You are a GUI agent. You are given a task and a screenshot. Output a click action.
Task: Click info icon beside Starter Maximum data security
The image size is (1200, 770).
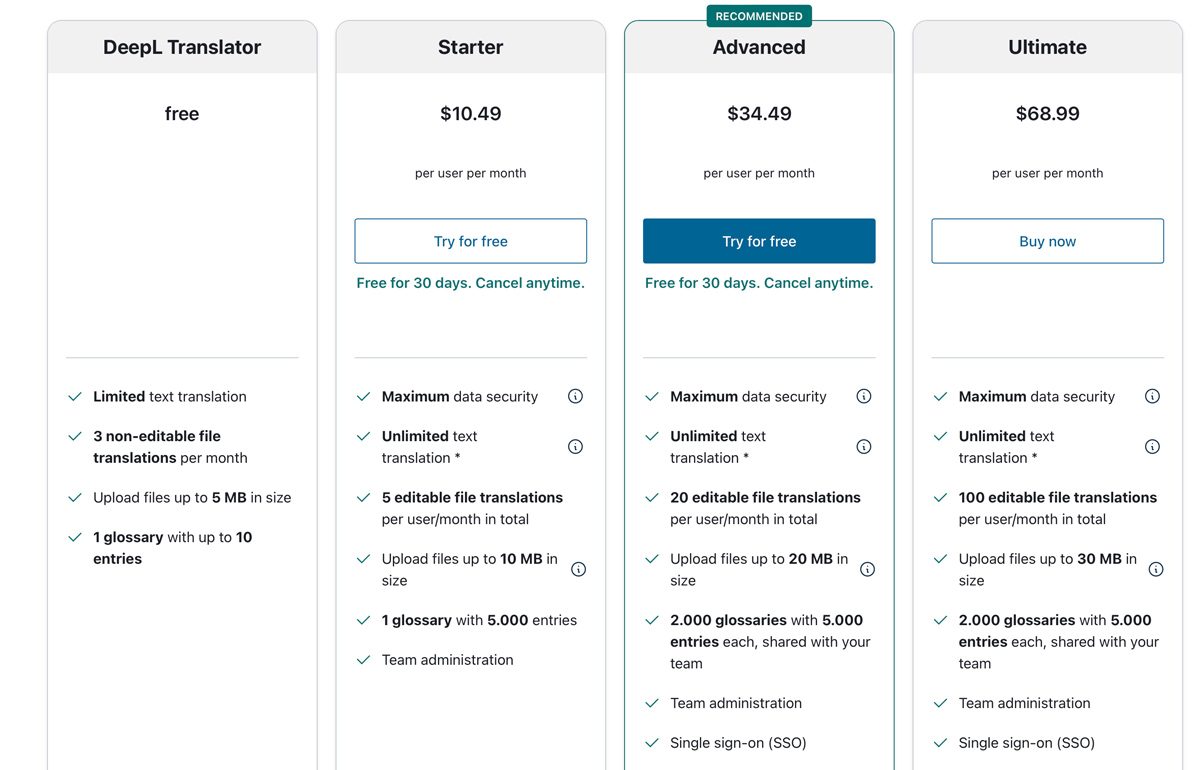(575, 396)
